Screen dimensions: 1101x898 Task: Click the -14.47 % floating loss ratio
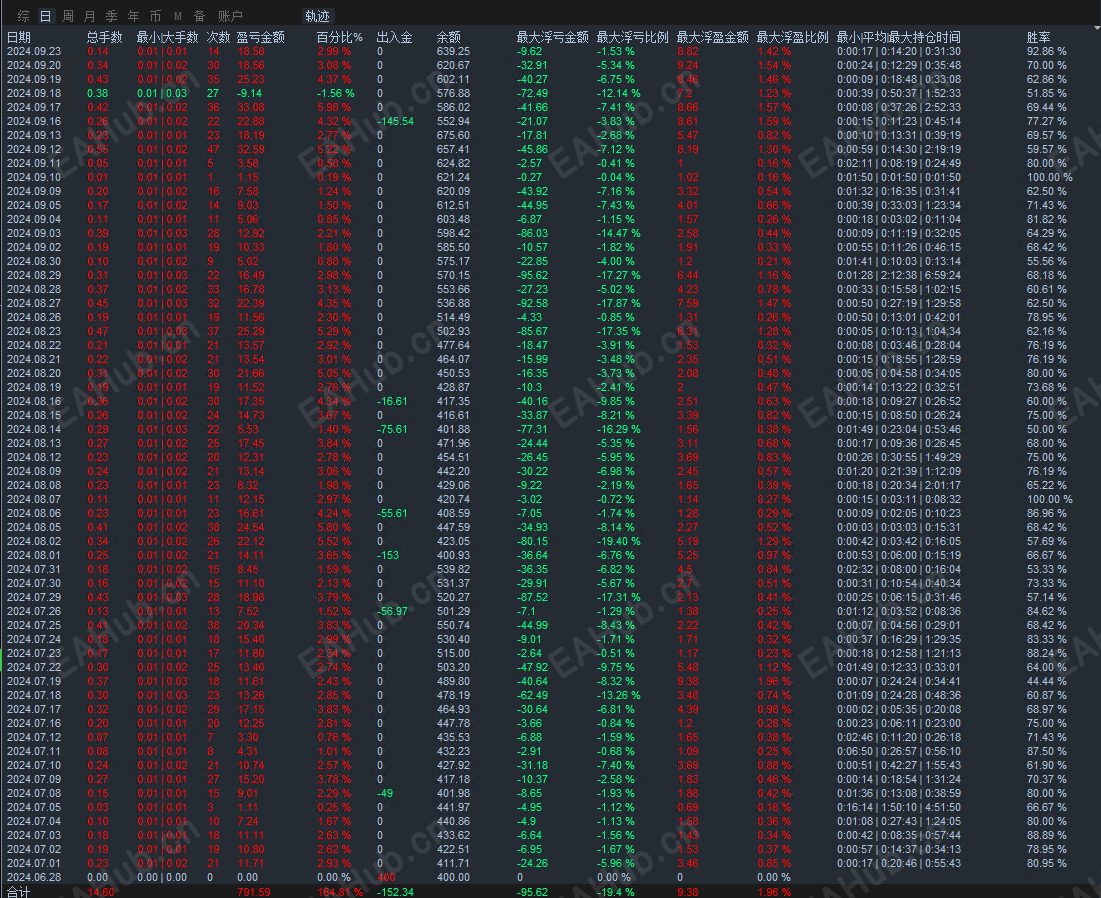[x=619, y=233]
